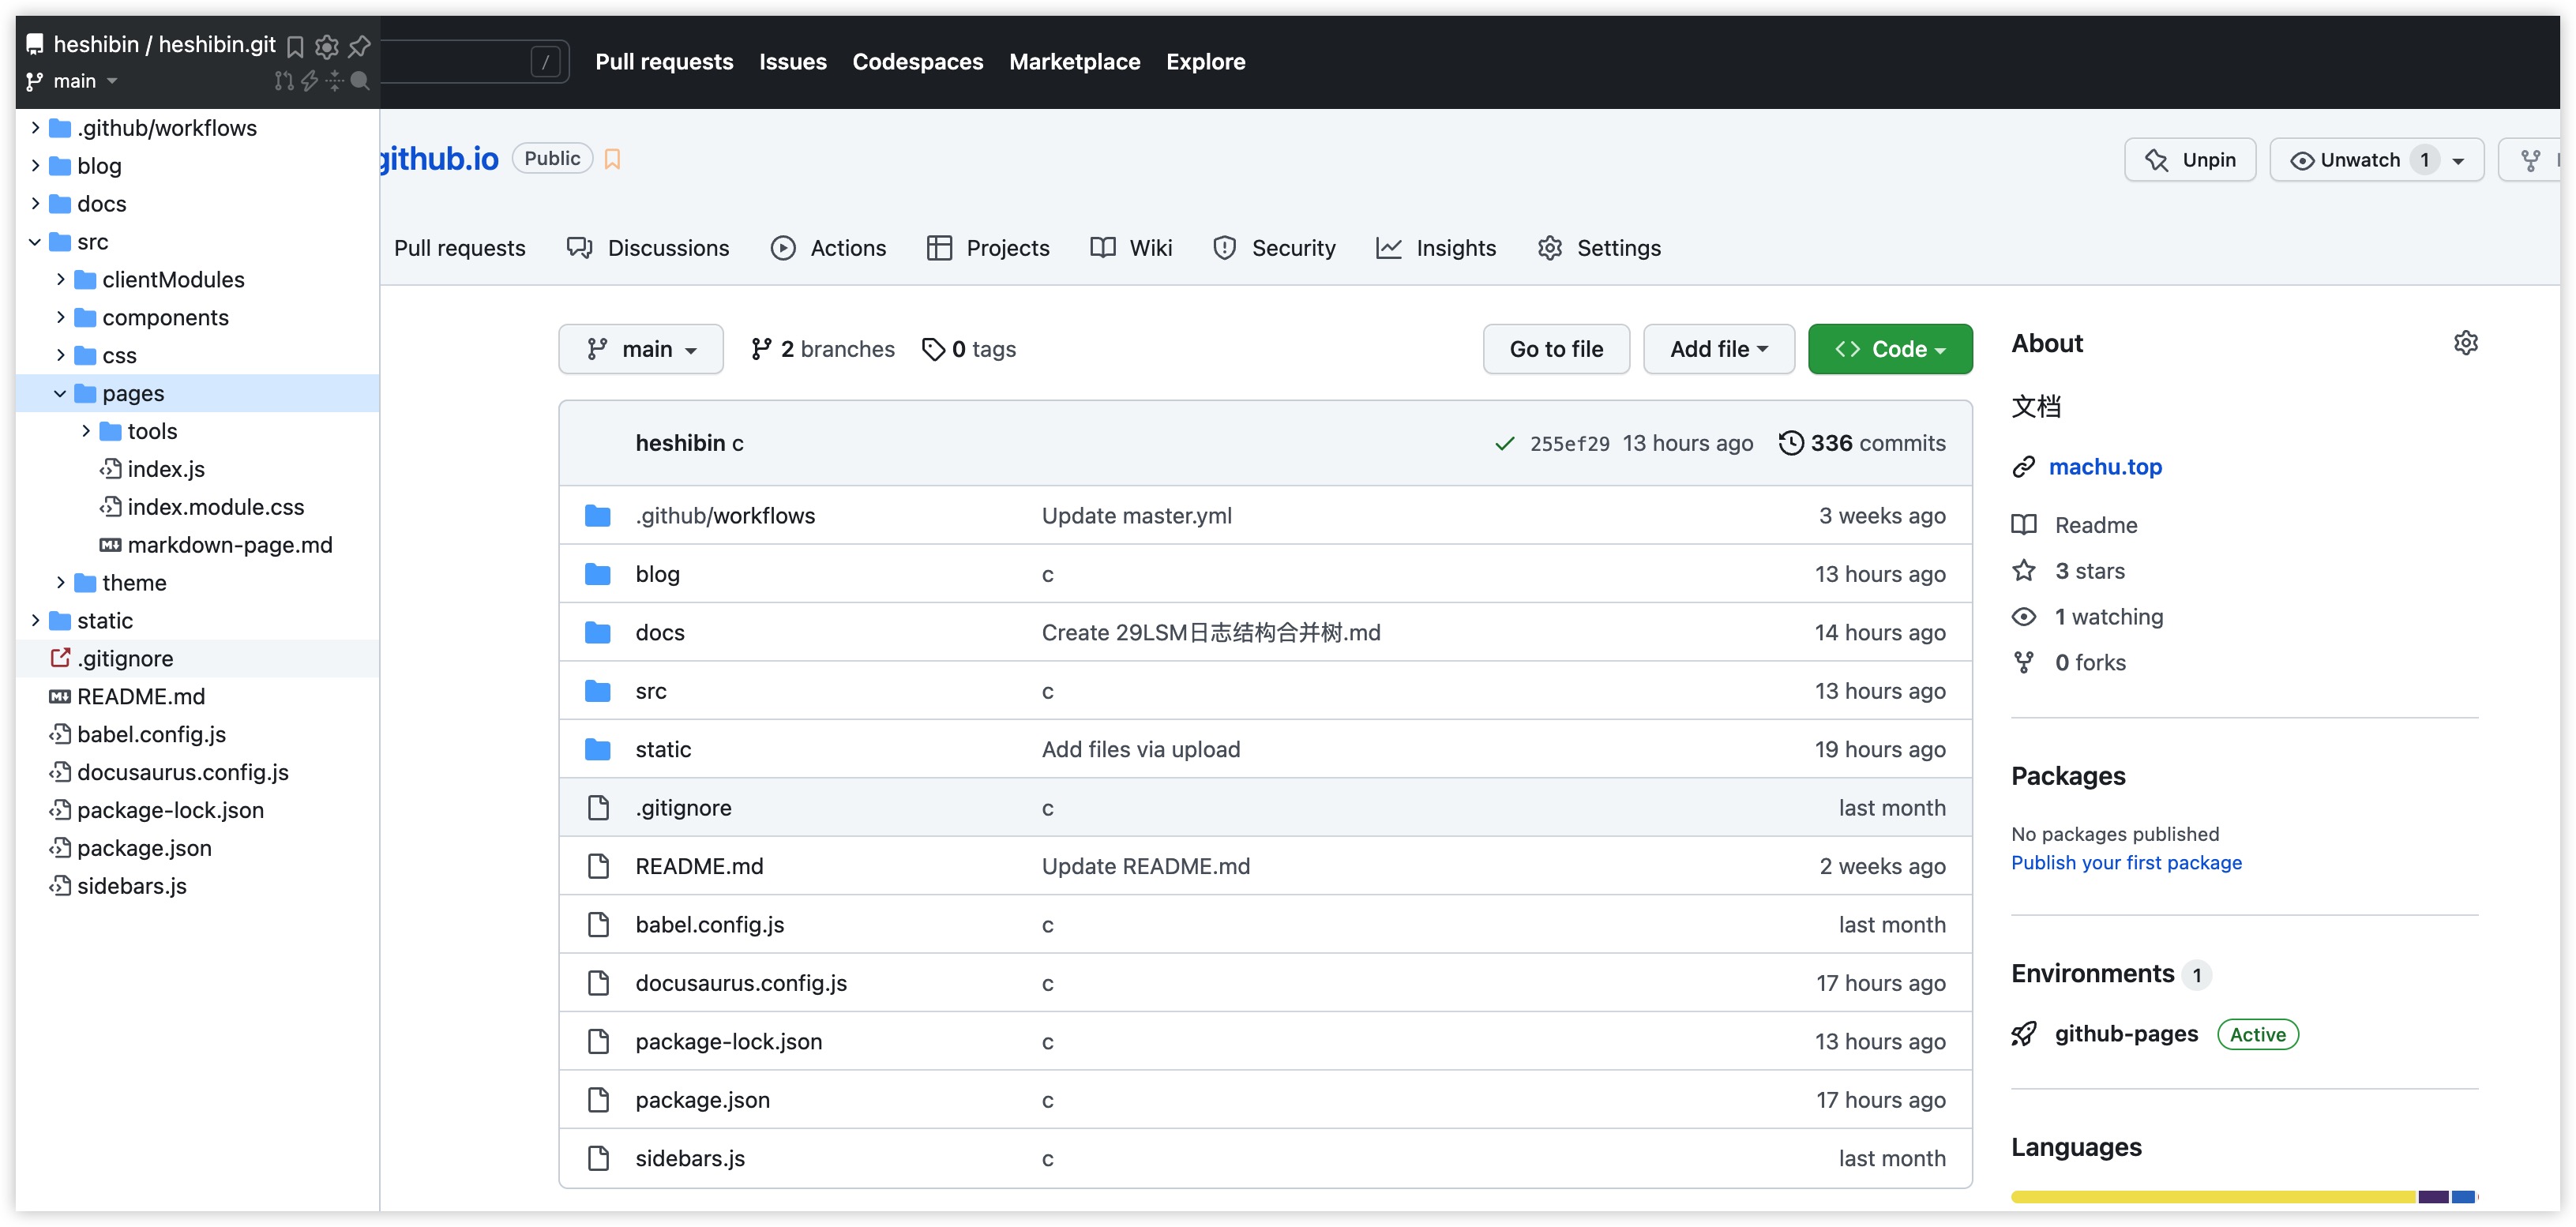Click the sidebar bookmark icon
Image resolution: width=2576 pixels, height=1227 pixels.
click(295, 46)
